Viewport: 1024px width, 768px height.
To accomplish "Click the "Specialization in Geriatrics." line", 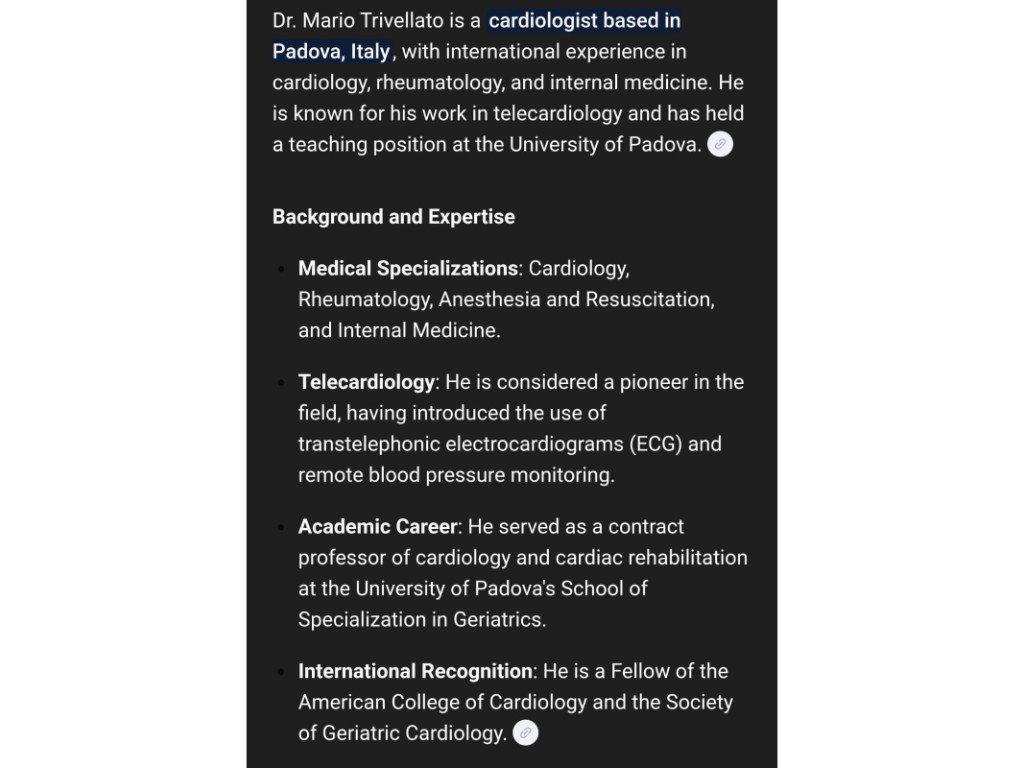I will 422,620.
